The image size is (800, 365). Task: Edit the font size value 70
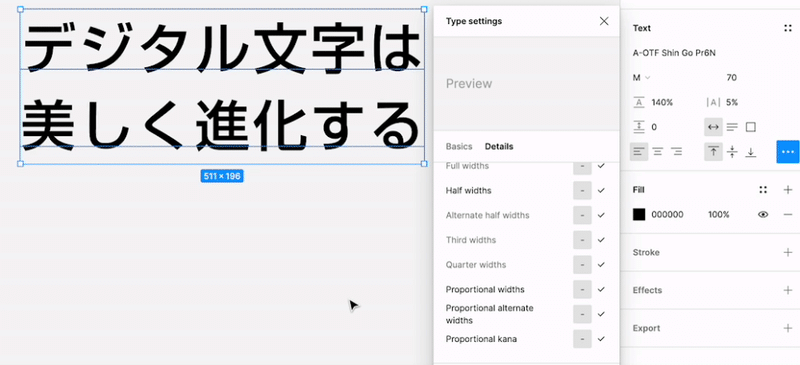point(731,78)
